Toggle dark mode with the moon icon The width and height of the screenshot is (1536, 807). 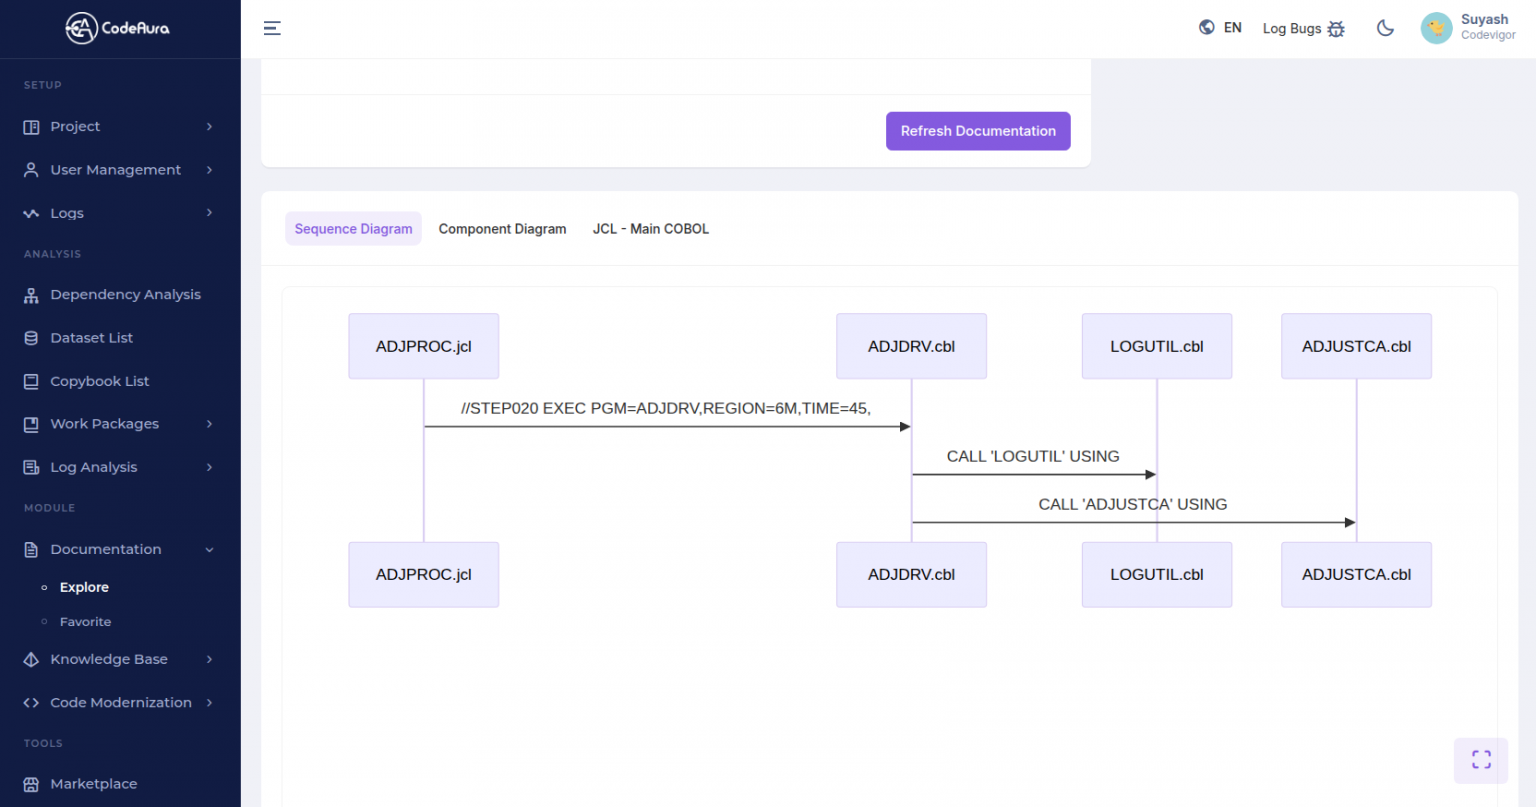click(1385, 28)
